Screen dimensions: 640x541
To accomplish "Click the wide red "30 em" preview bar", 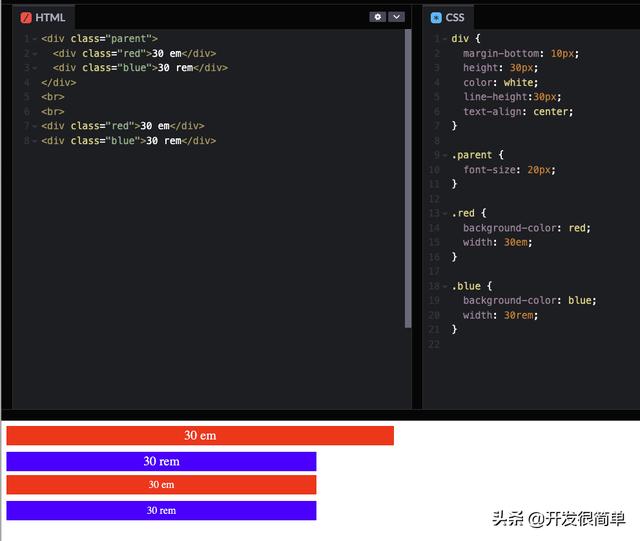I will 200,436.
